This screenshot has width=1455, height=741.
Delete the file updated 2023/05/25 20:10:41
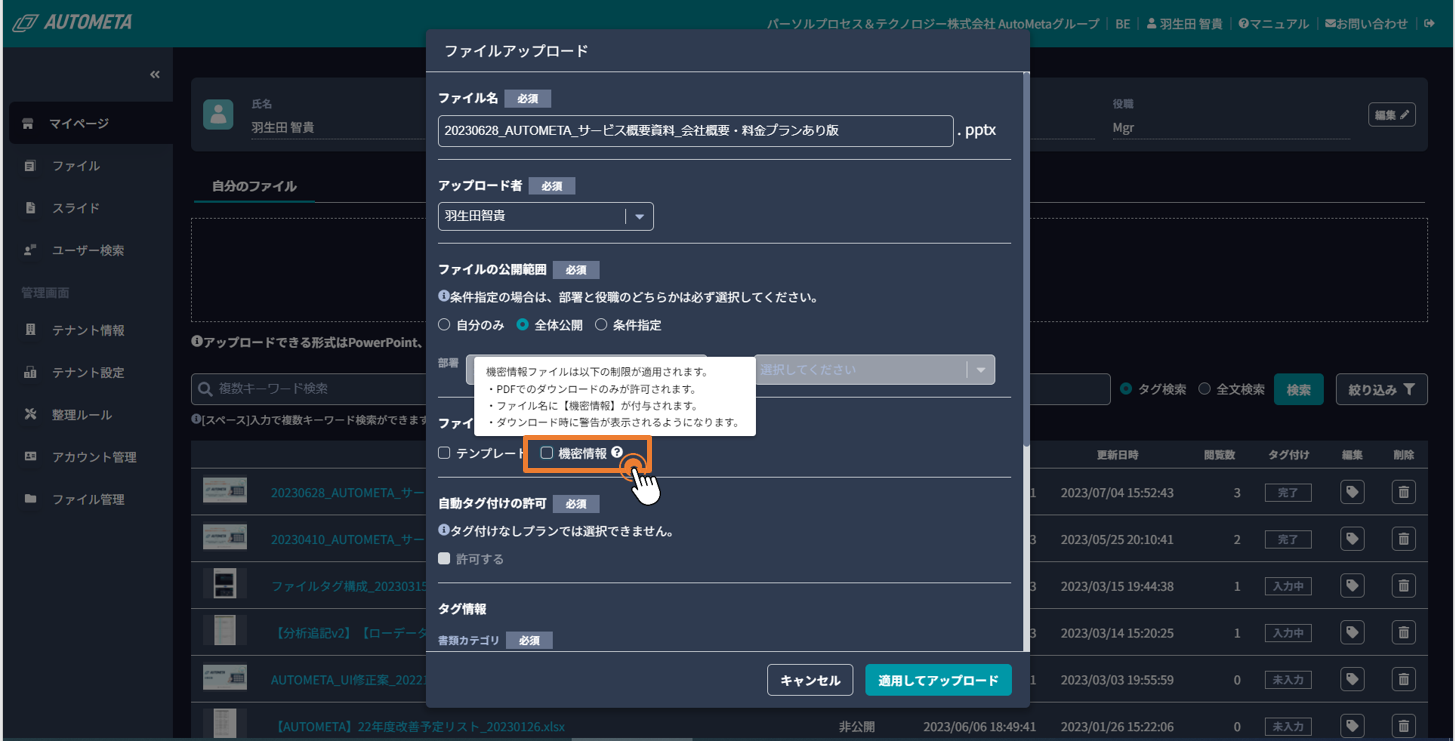[x=1404, y=539]
